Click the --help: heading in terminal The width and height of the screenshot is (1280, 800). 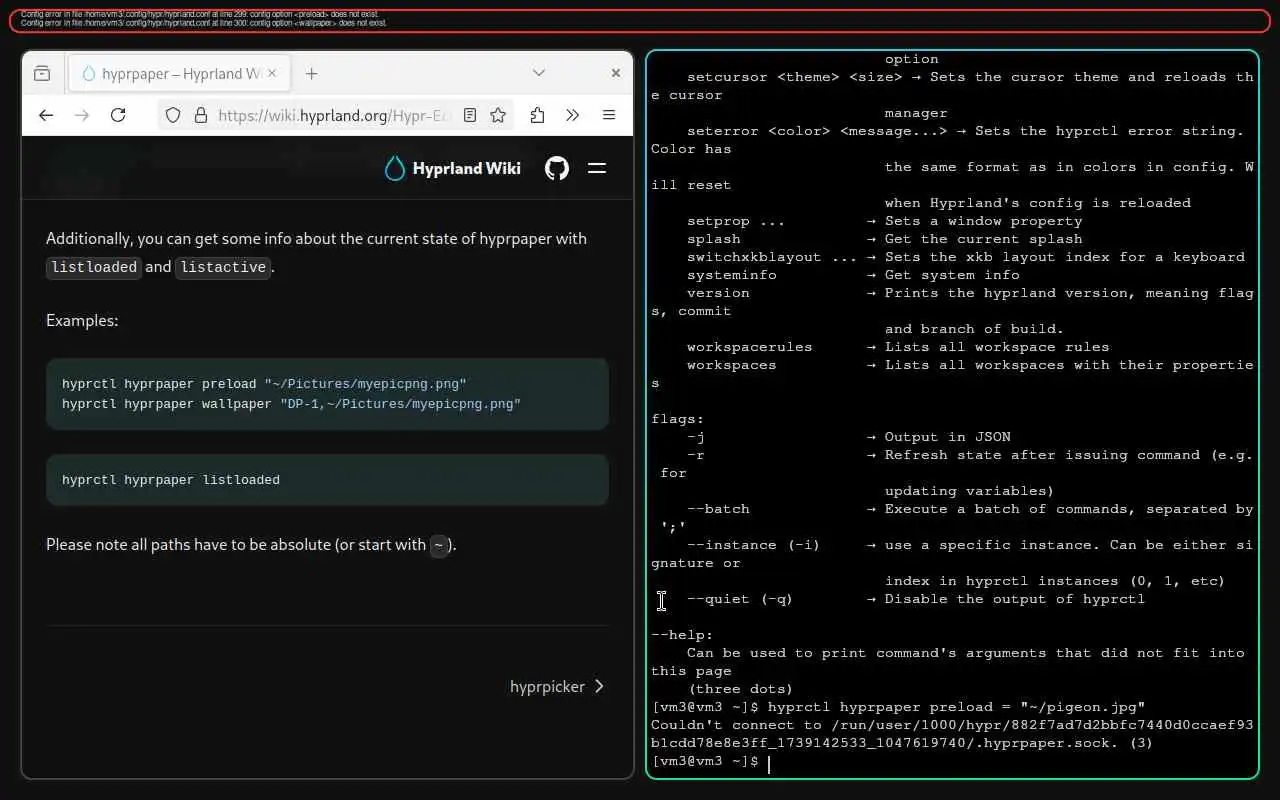point(682,635)
